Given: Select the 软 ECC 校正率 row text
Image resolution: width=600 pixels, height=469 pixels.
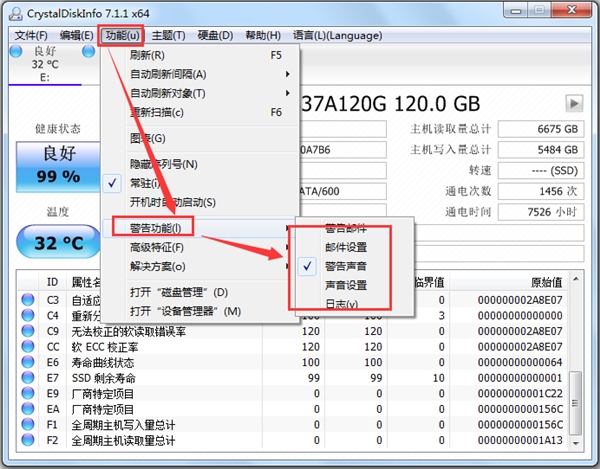Looking at the screenshot, I should [104, 347].
